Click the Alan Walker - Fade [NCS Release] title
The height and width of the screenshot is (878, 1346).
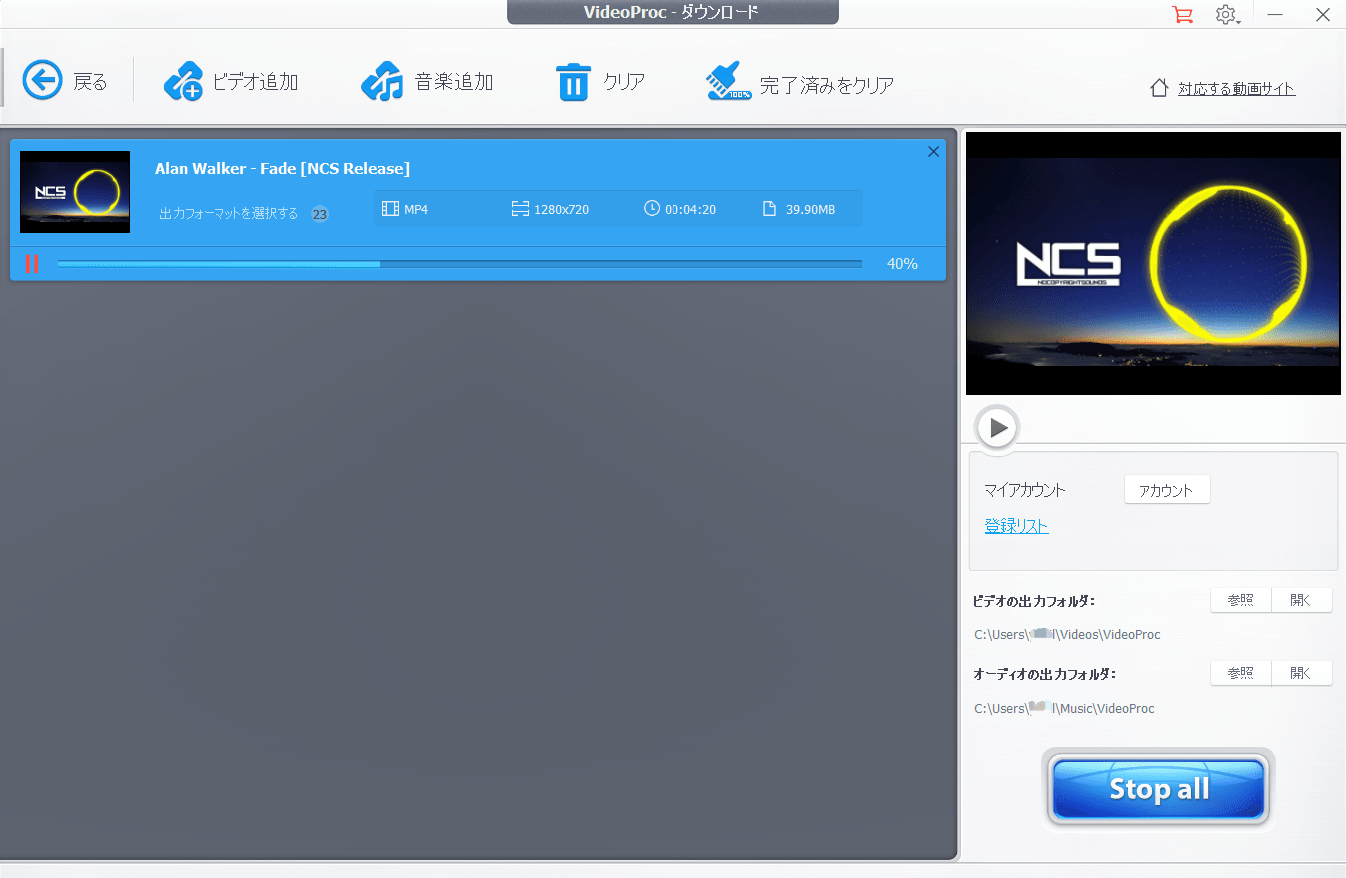click(282, 168)
